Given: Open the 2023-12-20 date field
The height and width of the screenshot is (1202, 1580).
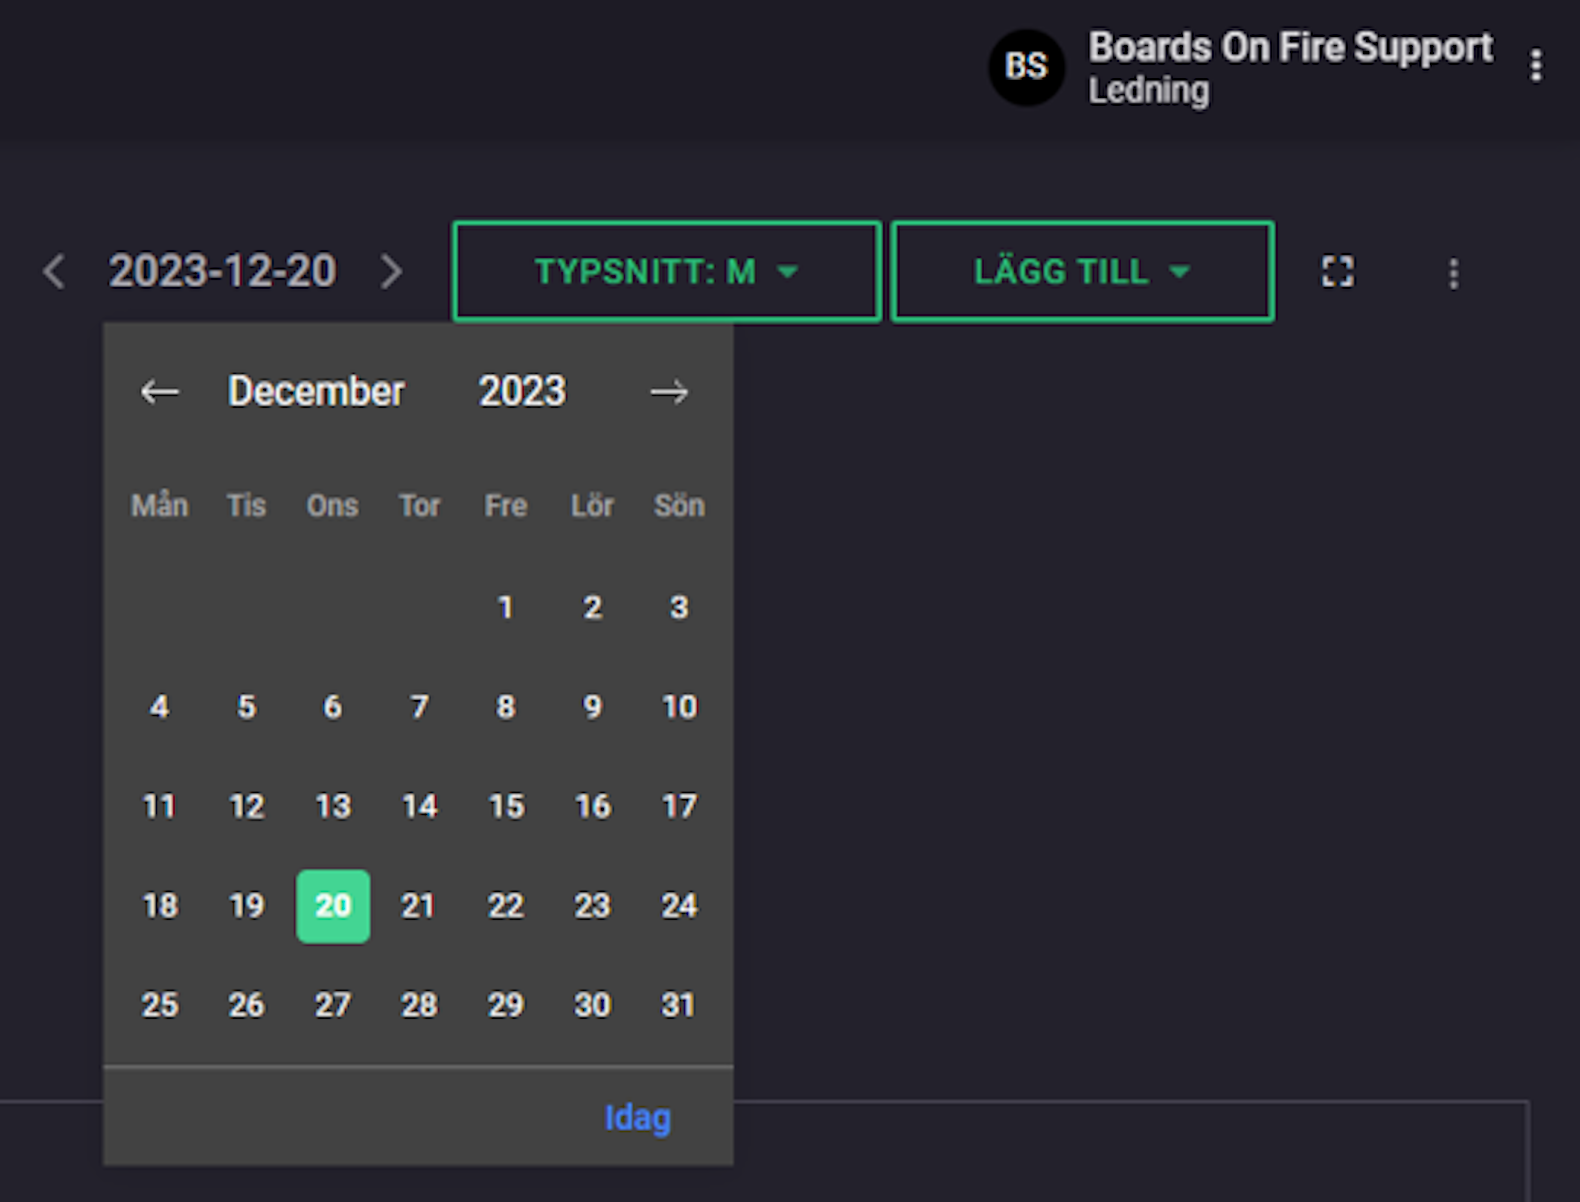Looking at the screenshot, I should (222, 271).
